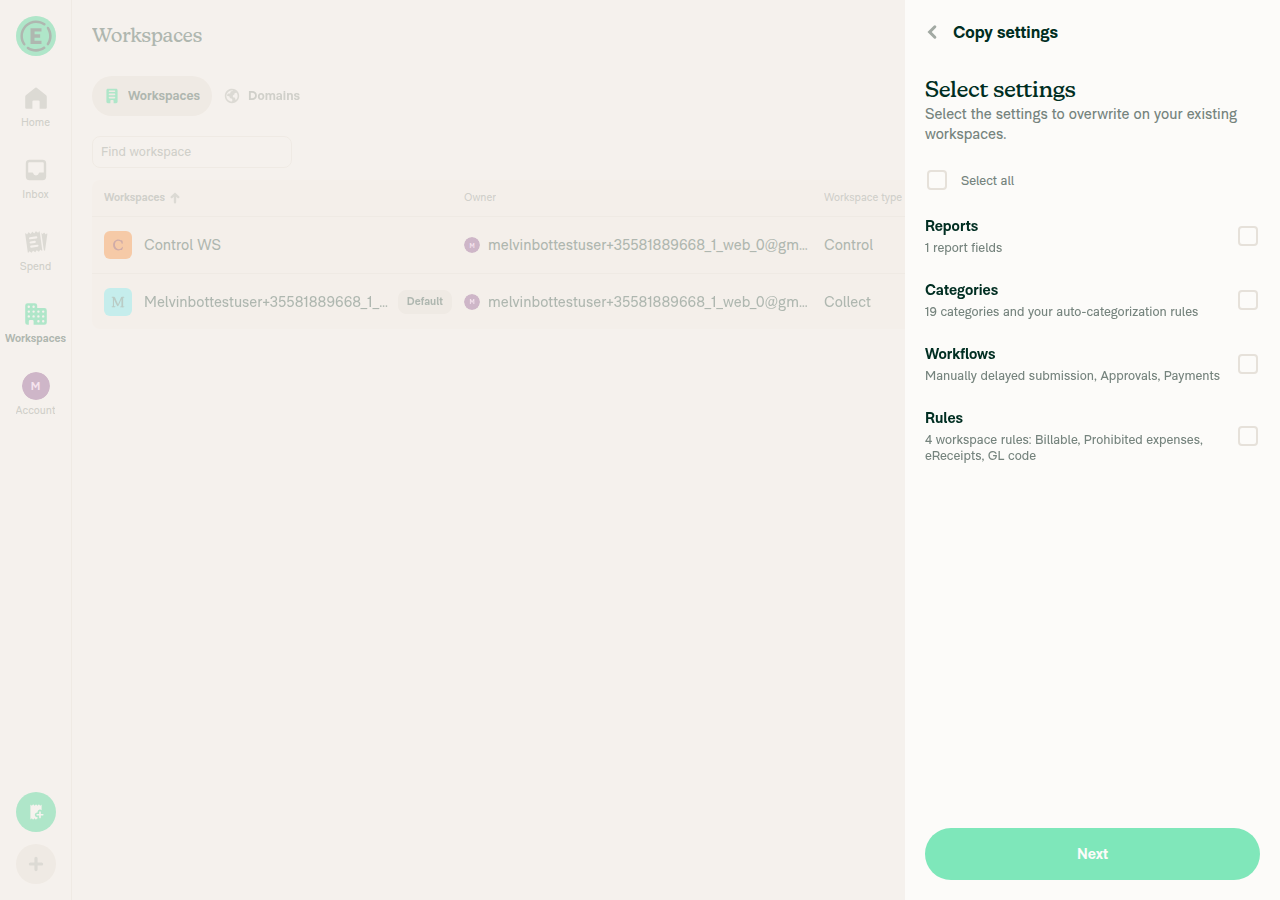Image resolution: width=1280 pixels, height=900 pixels.
Task: Click the Collect workspace type cell
Action: [847, 302]
